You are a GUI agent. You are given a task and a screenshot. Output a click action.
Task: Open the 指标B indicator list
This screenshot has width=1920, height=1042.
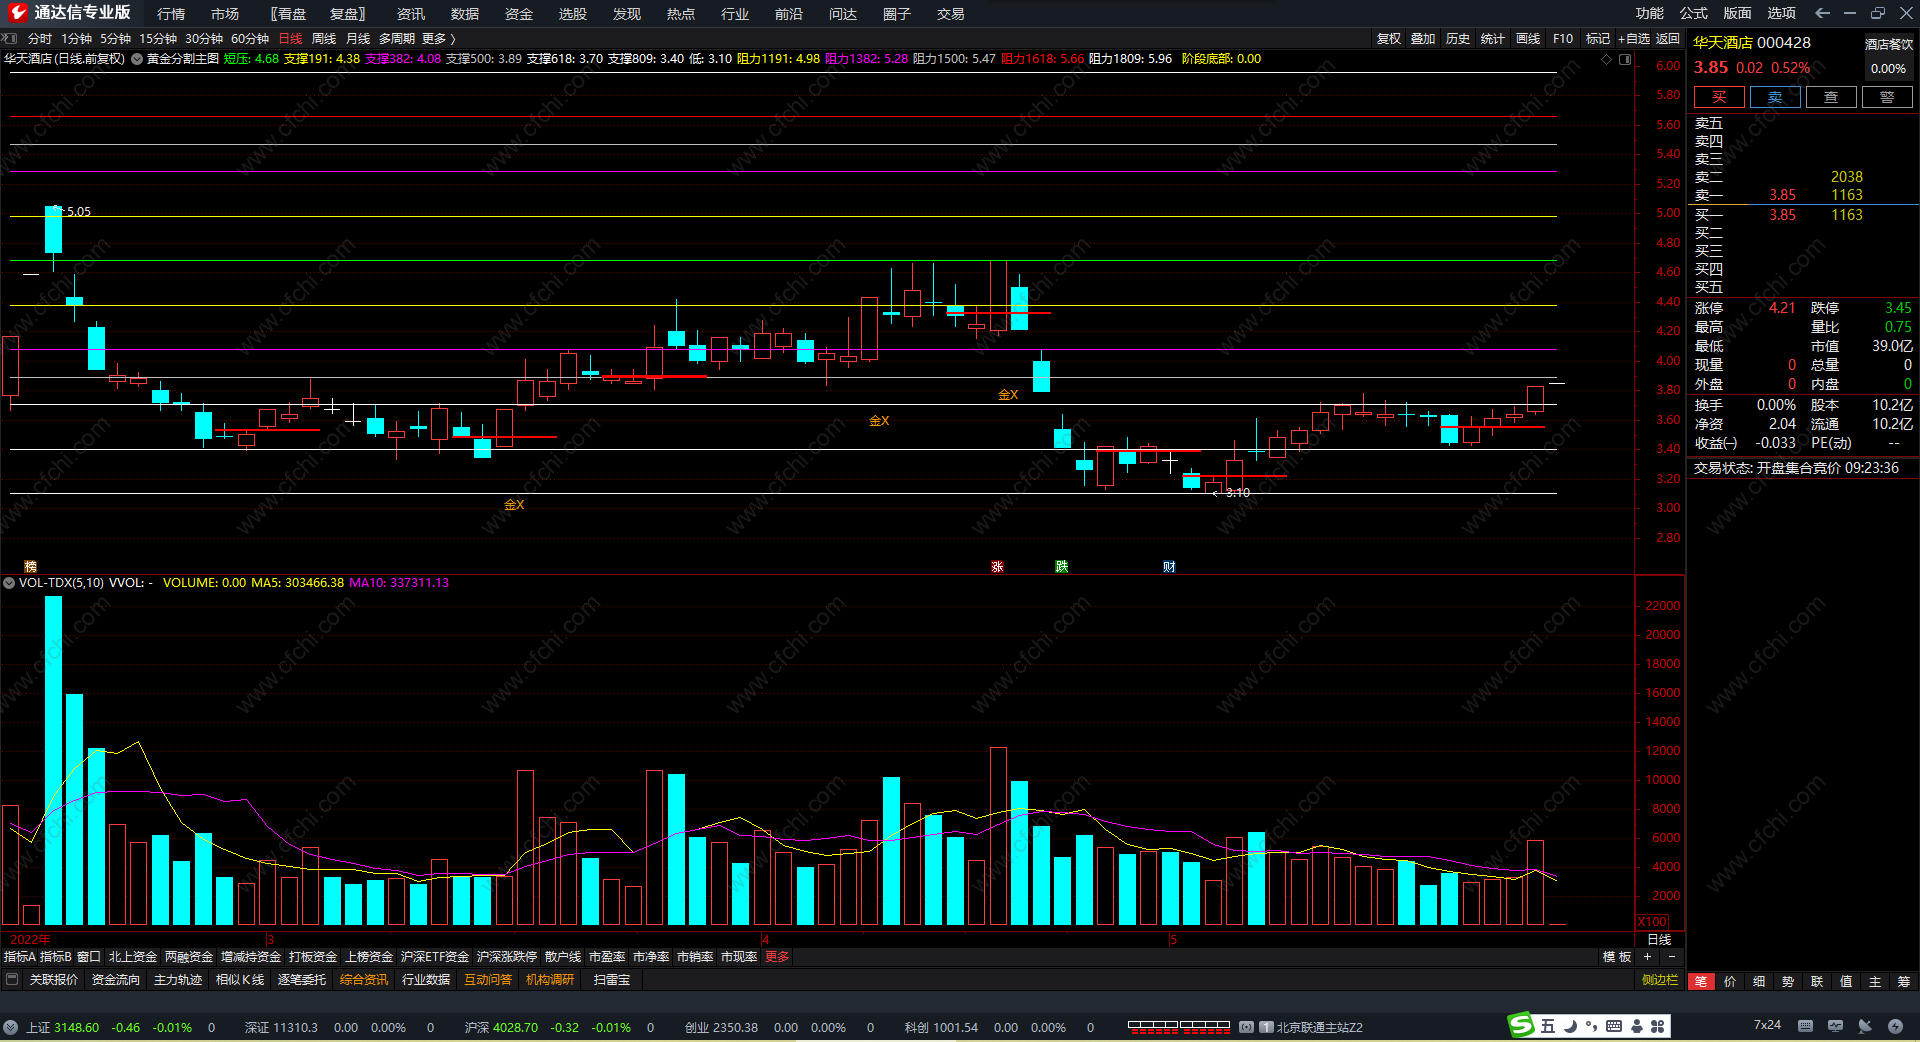pos(55,957)
